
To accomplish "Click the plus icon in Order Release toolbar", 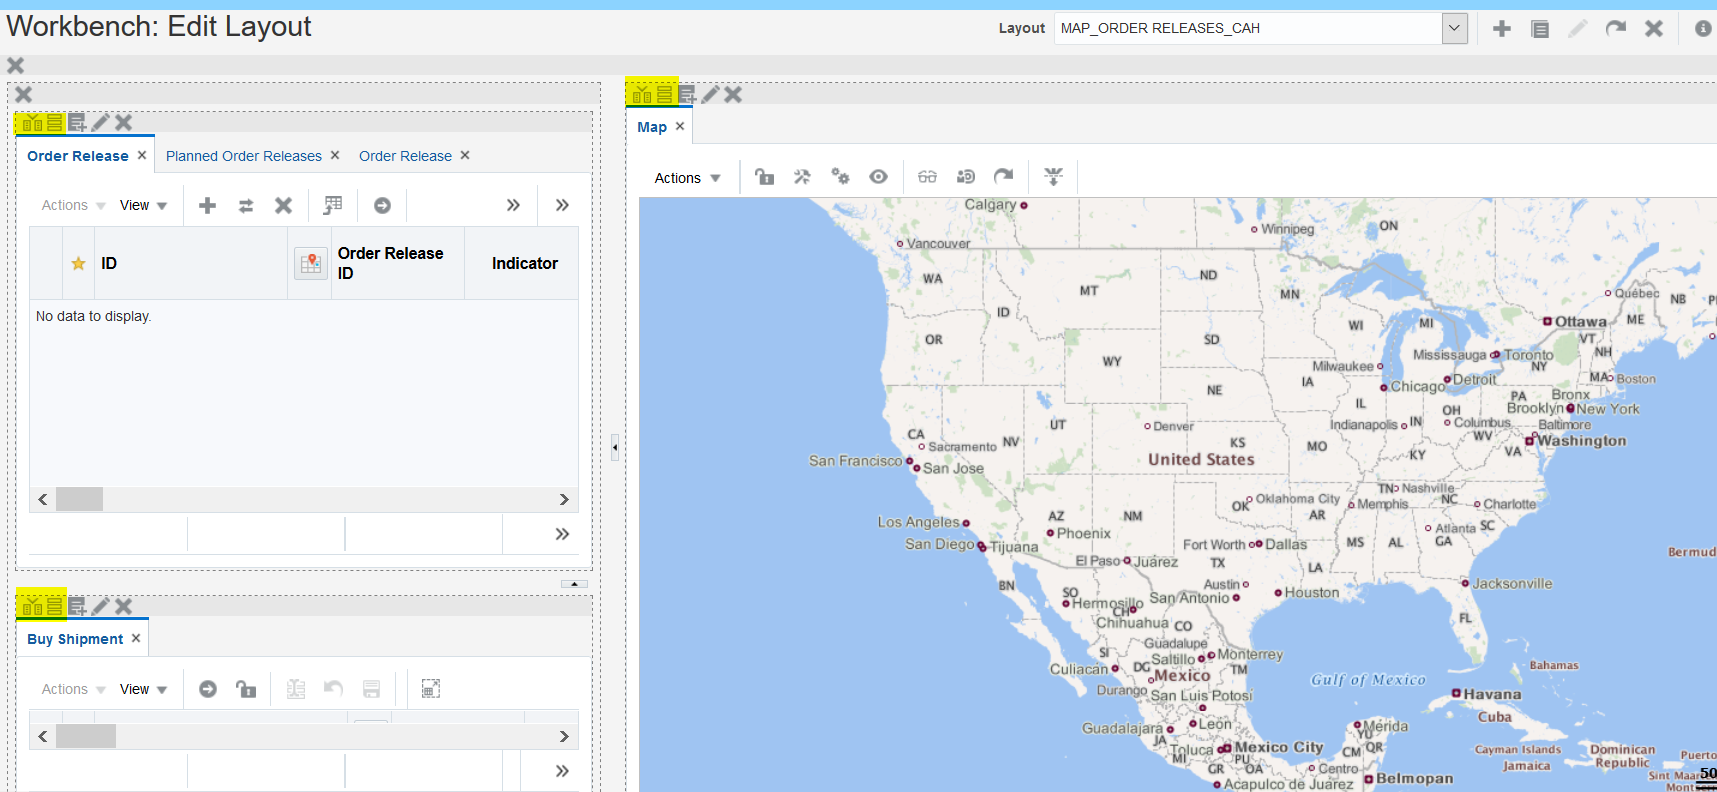I will [x=207, y=205].
